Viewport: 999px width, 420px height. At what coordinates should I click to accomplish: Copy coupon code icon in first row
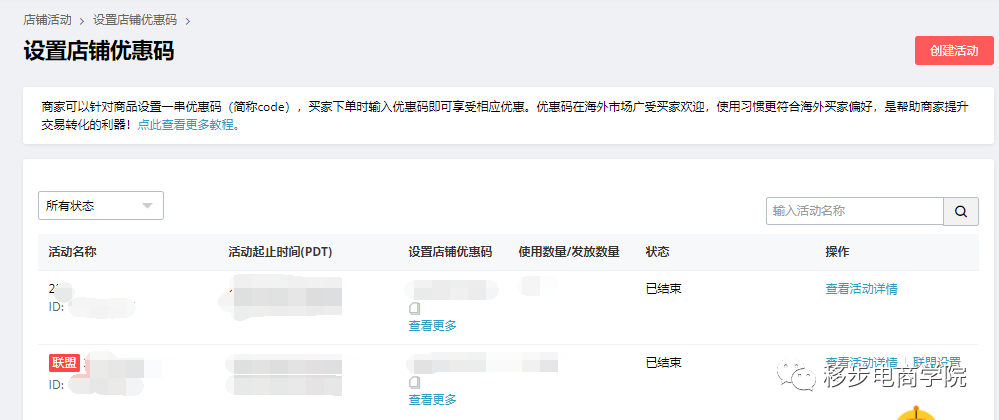pyautogui.click(x=415, y=308)
